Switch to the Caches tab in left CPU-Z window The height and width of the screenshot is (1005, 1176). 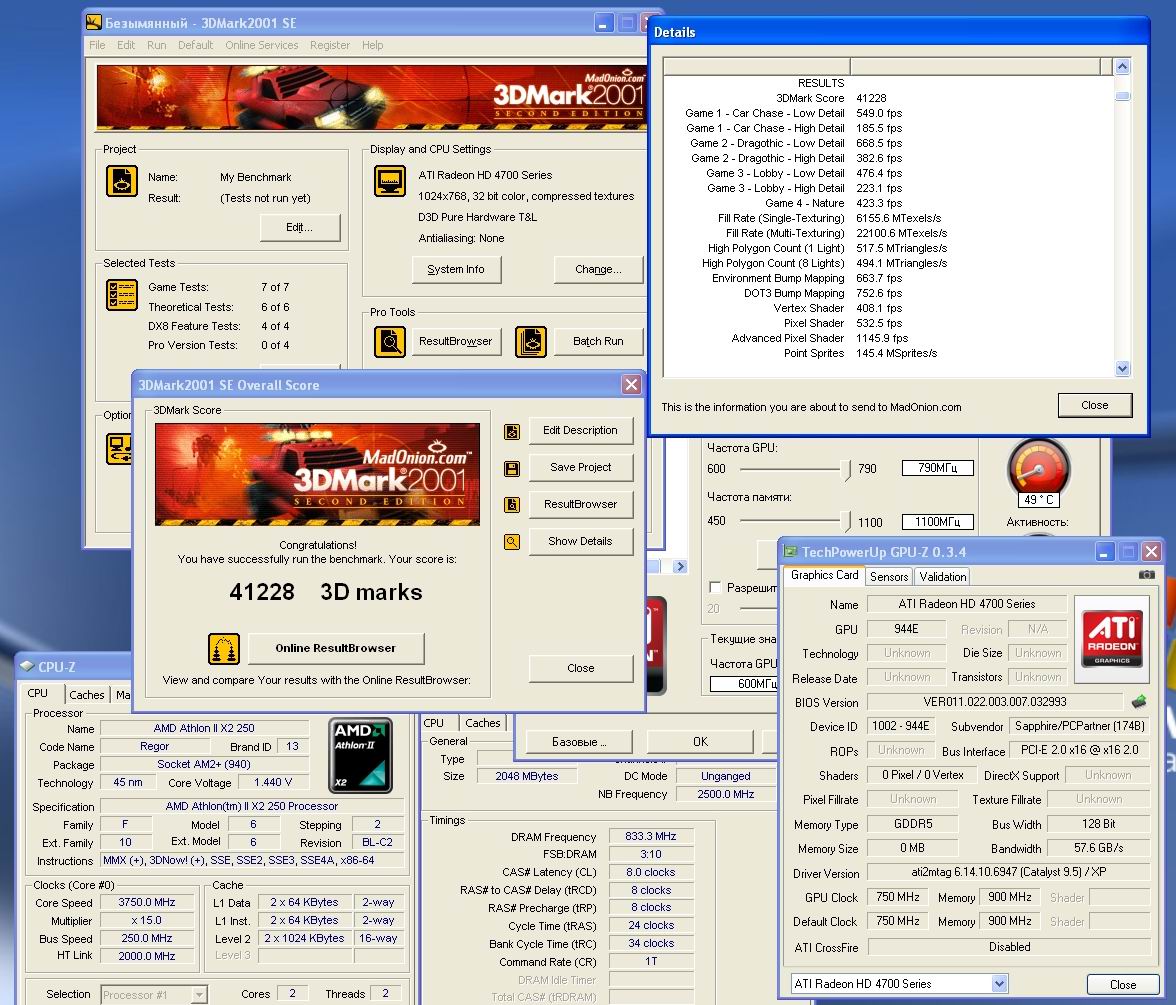87,694
